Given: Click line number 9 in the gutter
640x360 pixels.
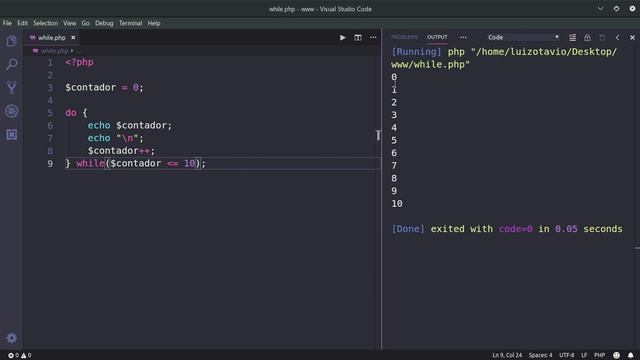Looking at the screenshot, I should coord(50,164).
